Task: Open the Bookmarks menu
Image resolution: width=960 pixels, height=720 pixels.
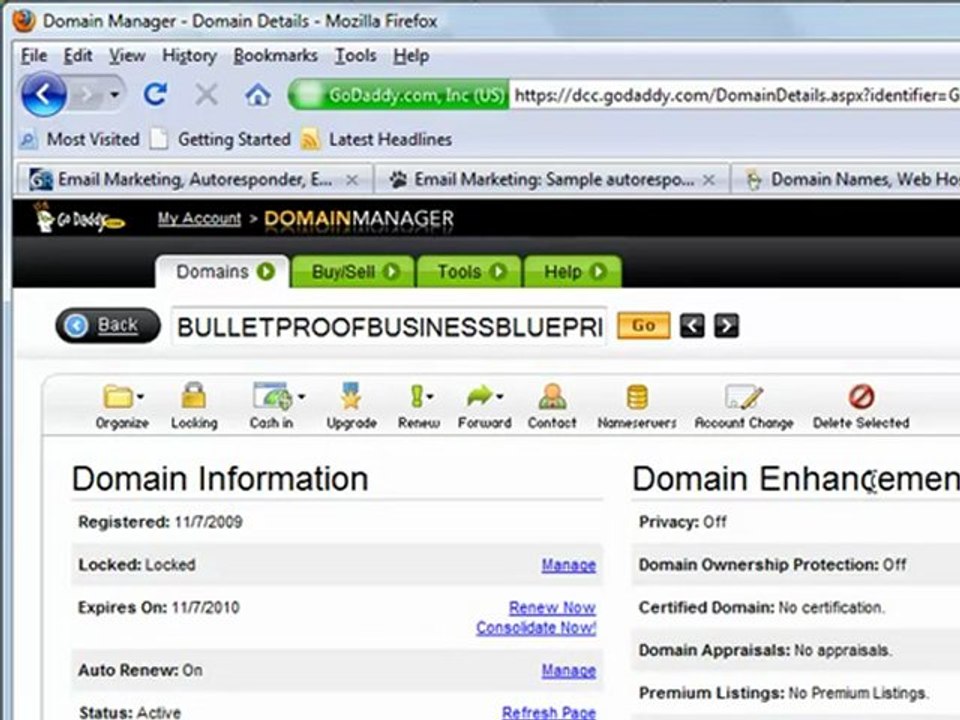Action: click(x=276, y=56)
